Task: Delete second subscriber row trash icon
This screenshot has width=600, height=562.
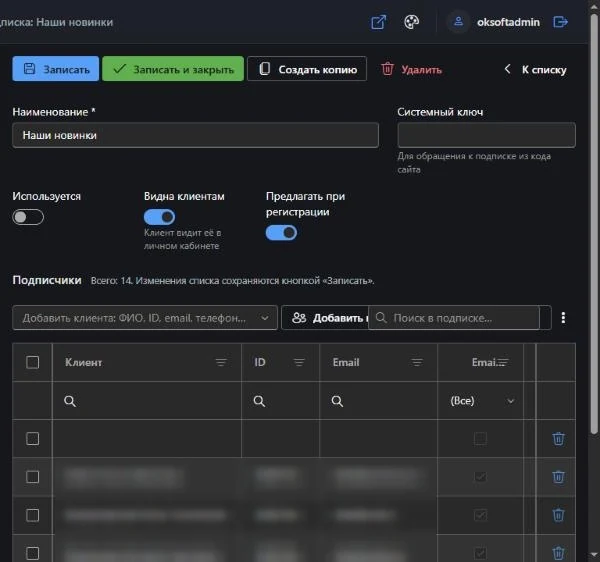Action: (x=558, y=477)
